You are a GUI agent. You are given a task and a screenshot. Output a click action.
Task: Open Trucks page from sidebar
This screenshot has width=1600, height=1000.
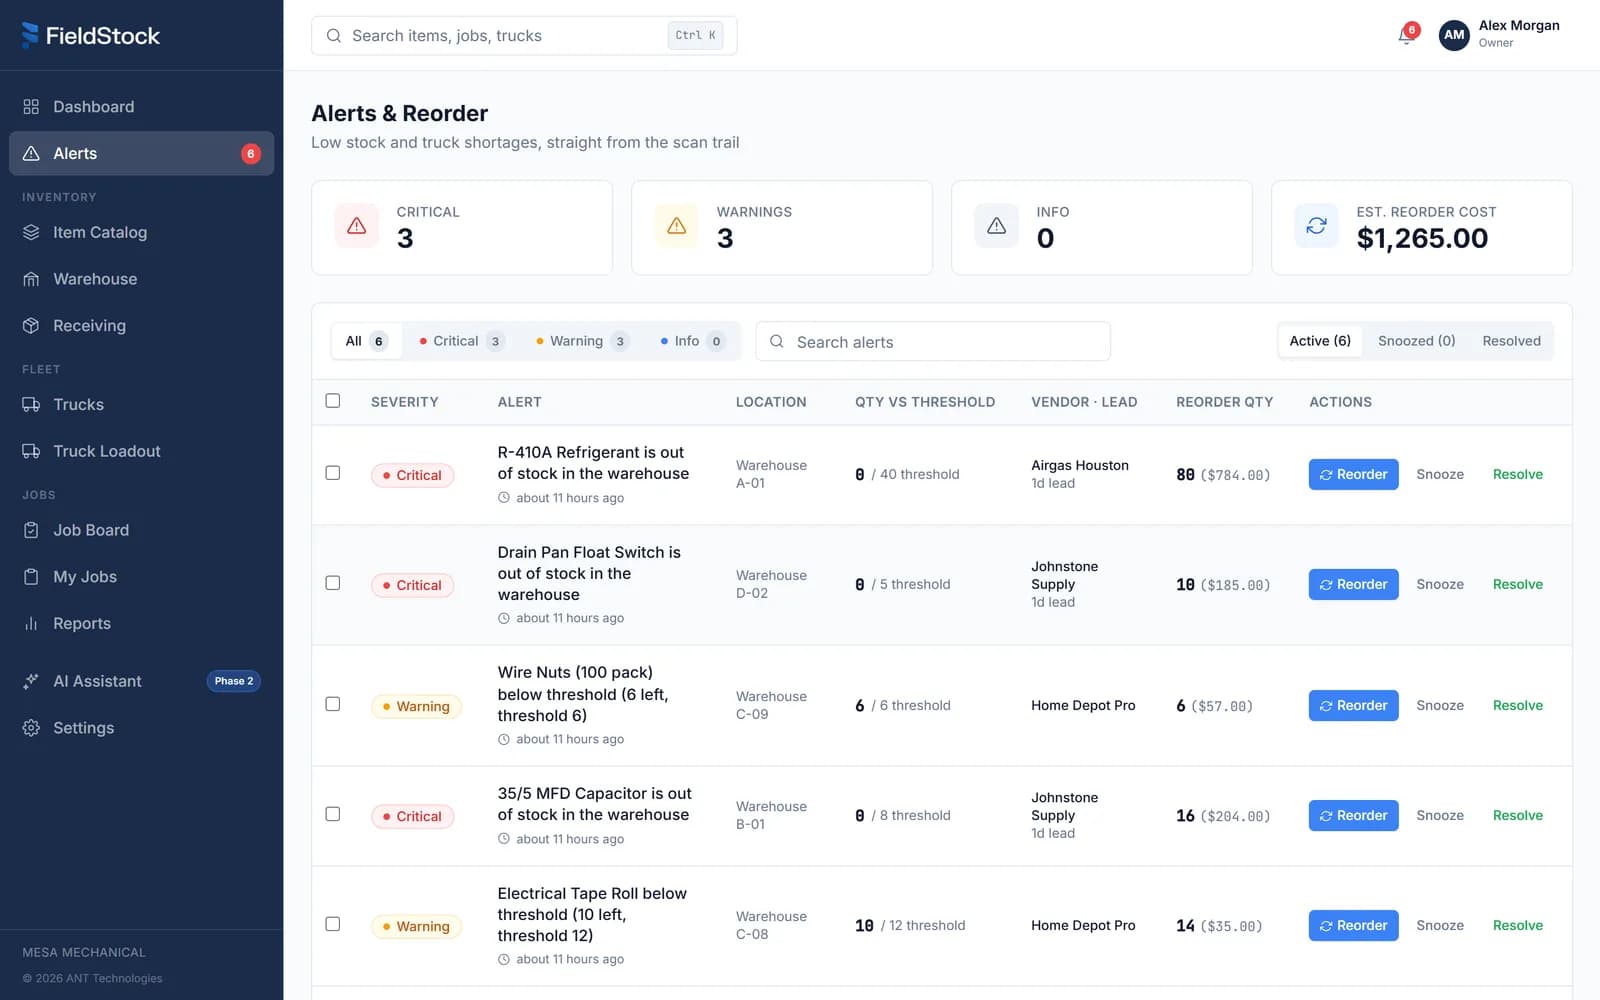click(x=141, y=404)
